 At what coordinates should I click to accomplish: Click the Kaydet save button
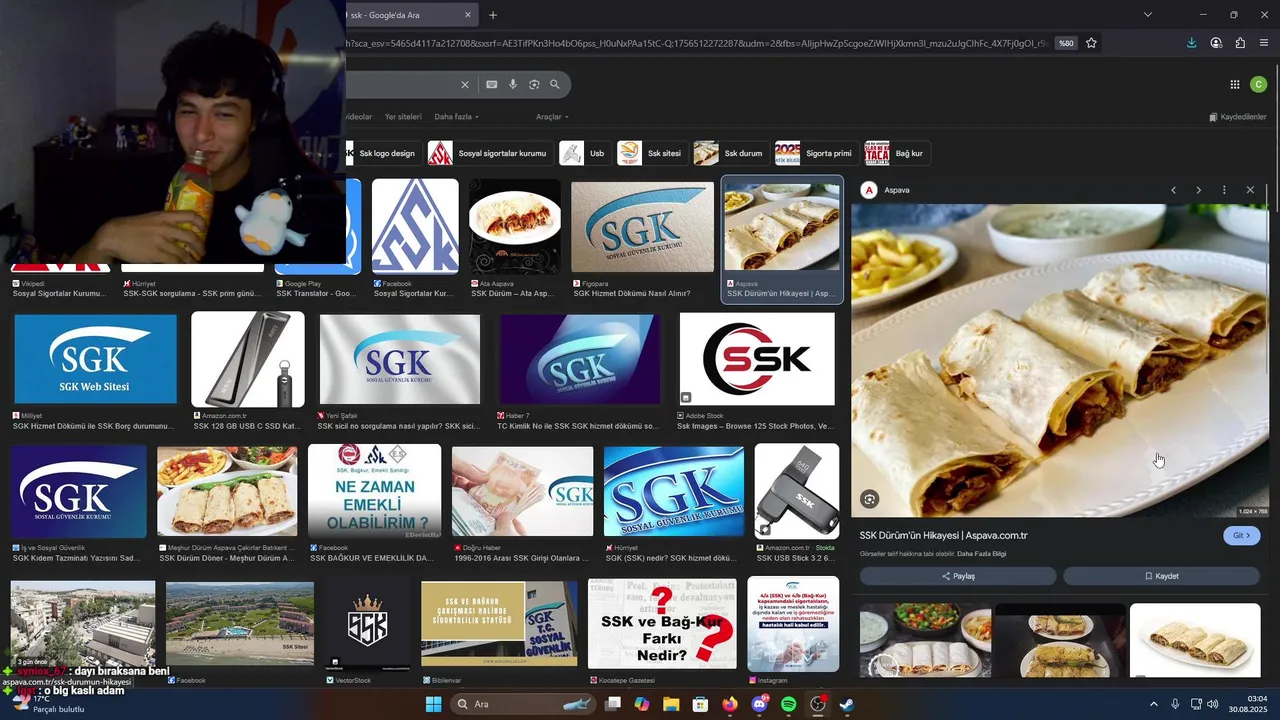[1161, 576]
